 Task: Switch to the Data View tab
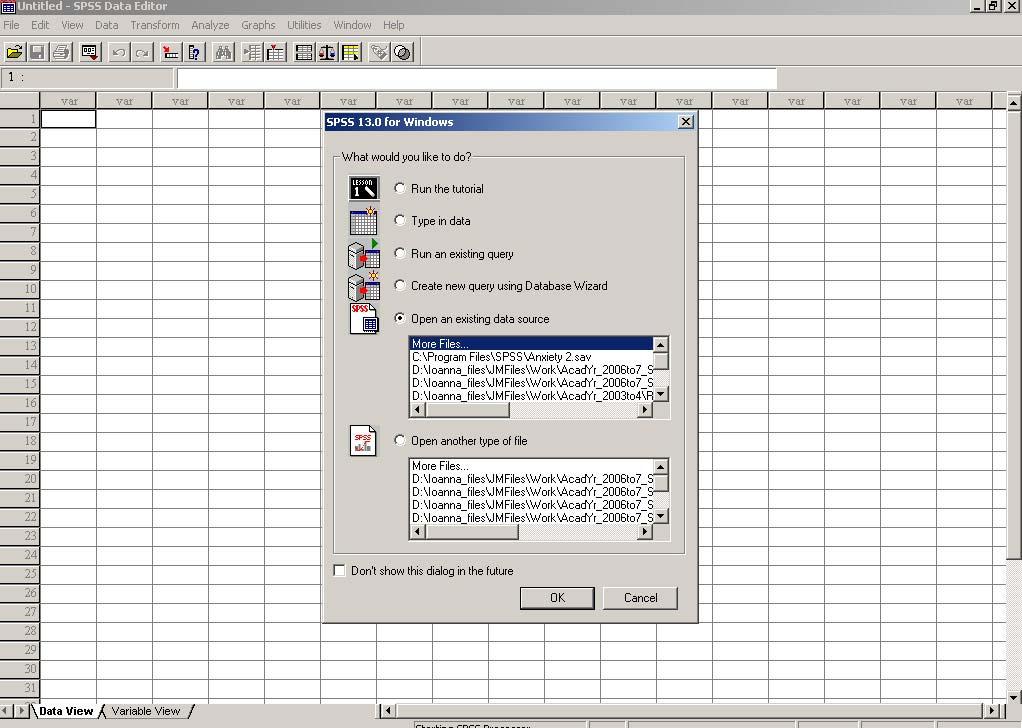pyautogui.click(x=66, y=711)
